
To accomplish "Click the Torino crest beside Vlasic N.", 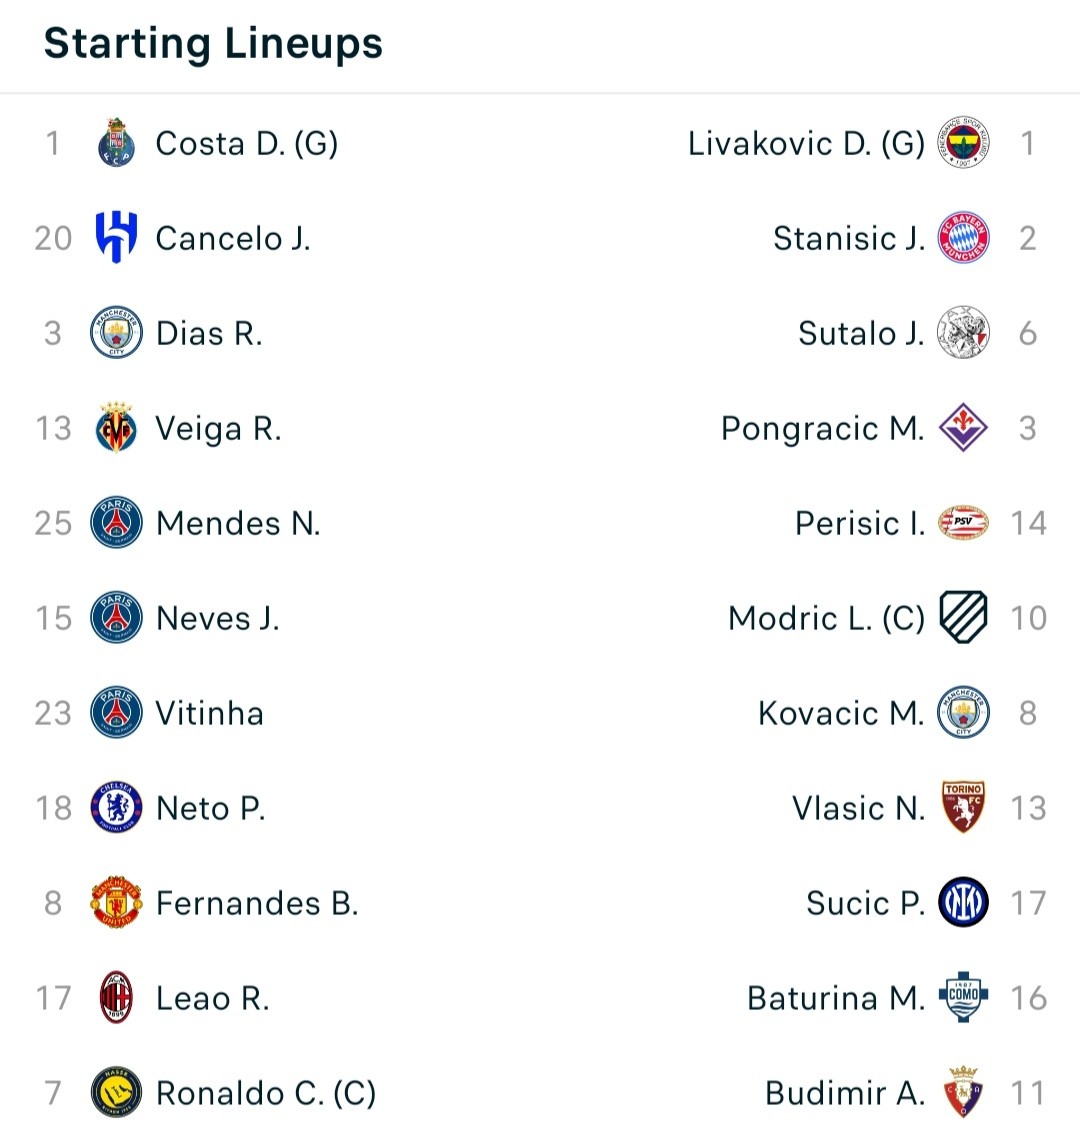I will coord(964,807).
